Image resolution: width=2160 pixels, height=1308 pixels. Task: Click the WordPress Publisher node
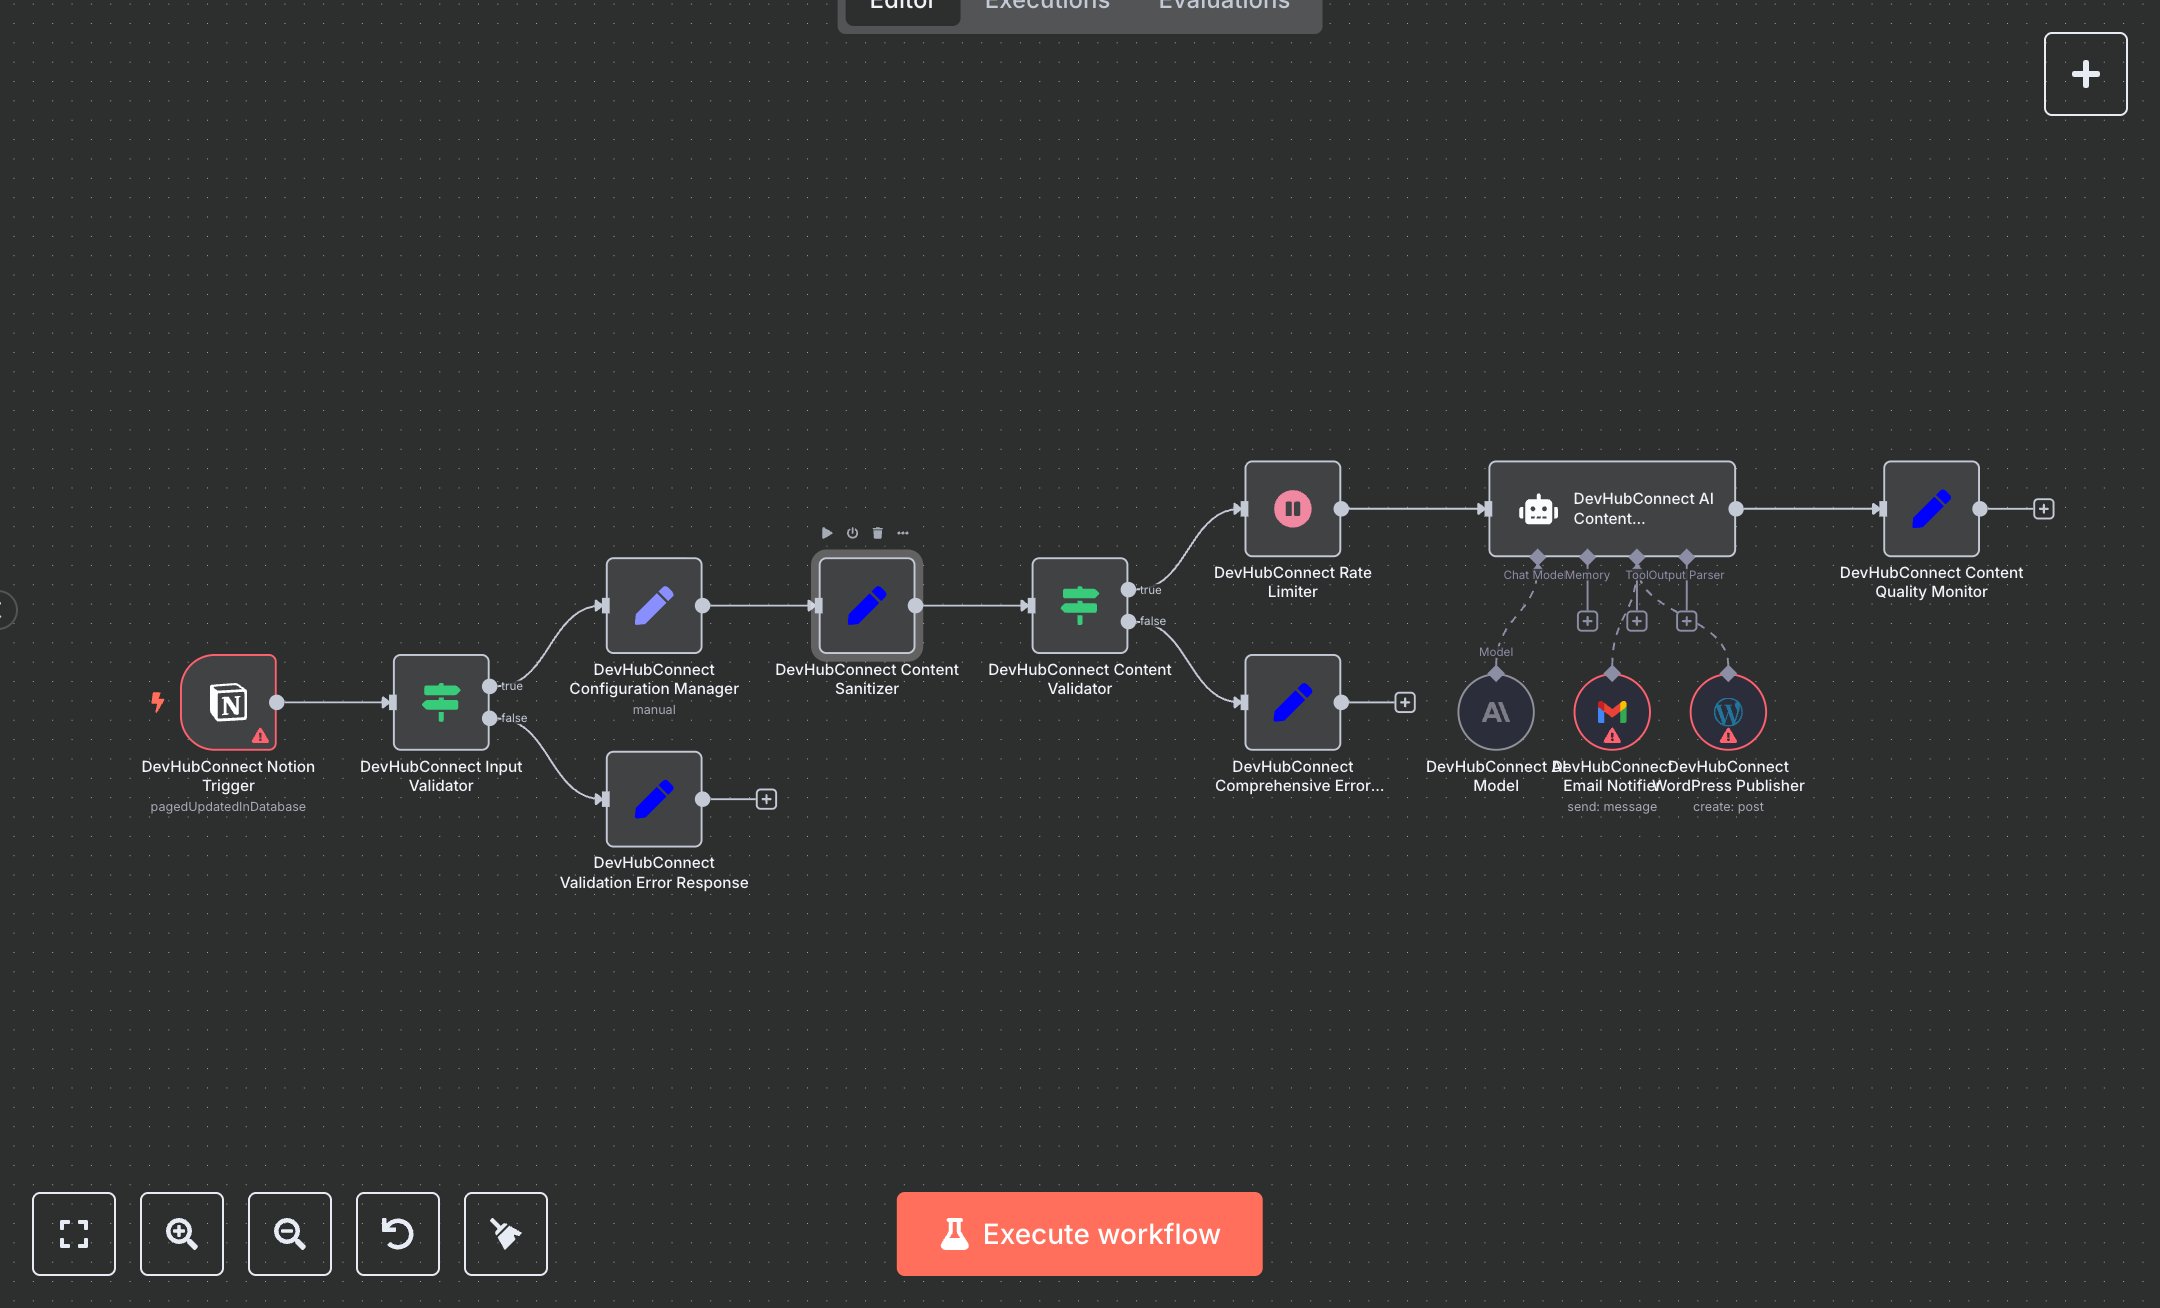(1727, 712)
